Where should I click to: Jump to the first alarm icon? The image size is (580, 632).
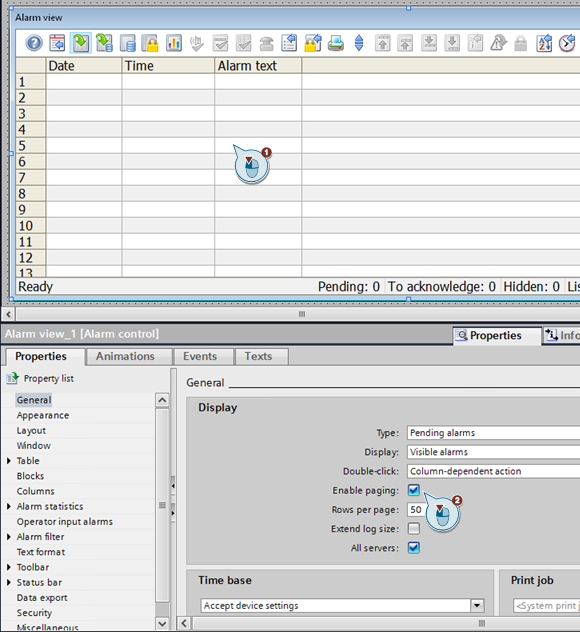tap(383, 43)
